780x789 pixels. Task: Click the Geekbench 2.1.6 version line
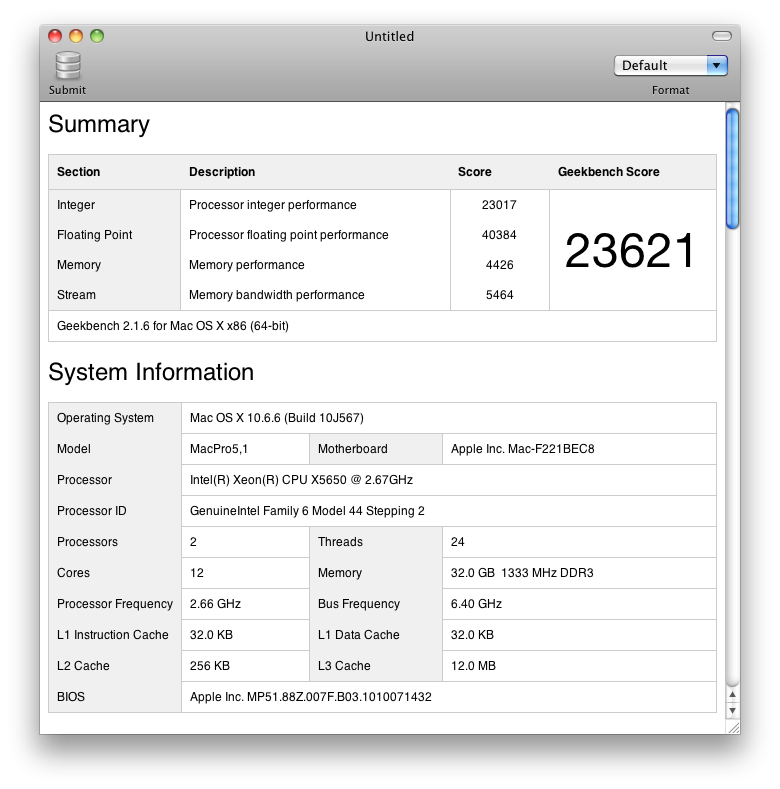[173, 326]
